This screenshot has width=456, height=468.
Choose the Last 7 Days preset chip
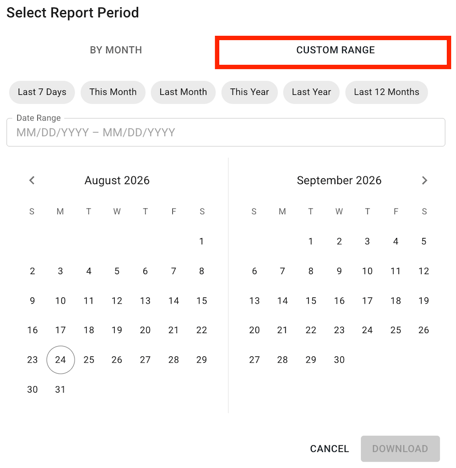point(42,92)
